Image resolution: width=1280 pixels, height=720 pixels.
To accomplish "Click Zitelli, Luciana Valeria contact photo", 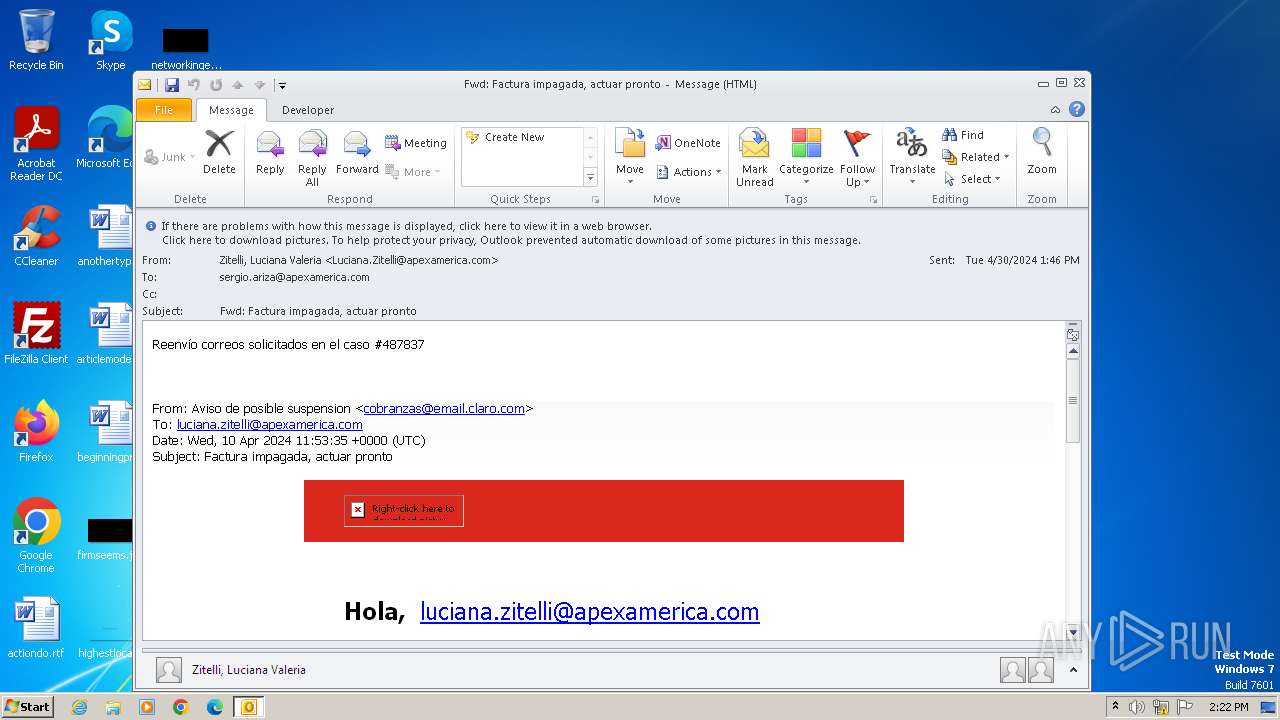I will (169, 670).
